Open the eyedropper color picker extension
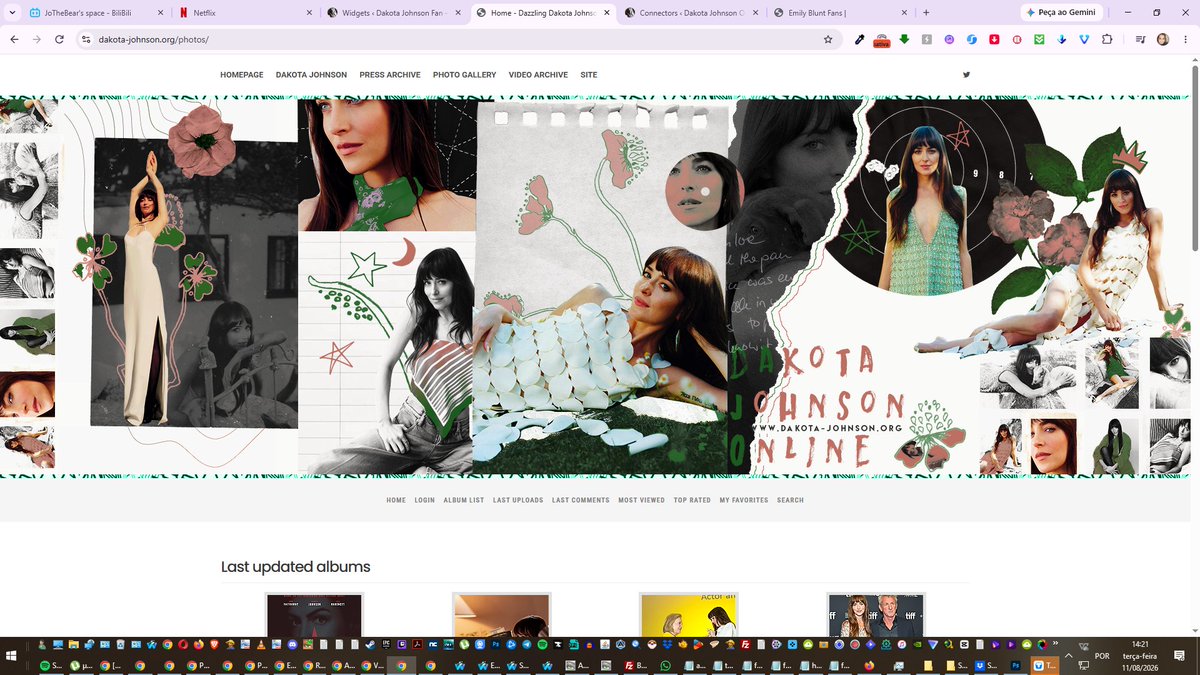The width and height of the screenshot is (1200, 675). pos(859,39)
